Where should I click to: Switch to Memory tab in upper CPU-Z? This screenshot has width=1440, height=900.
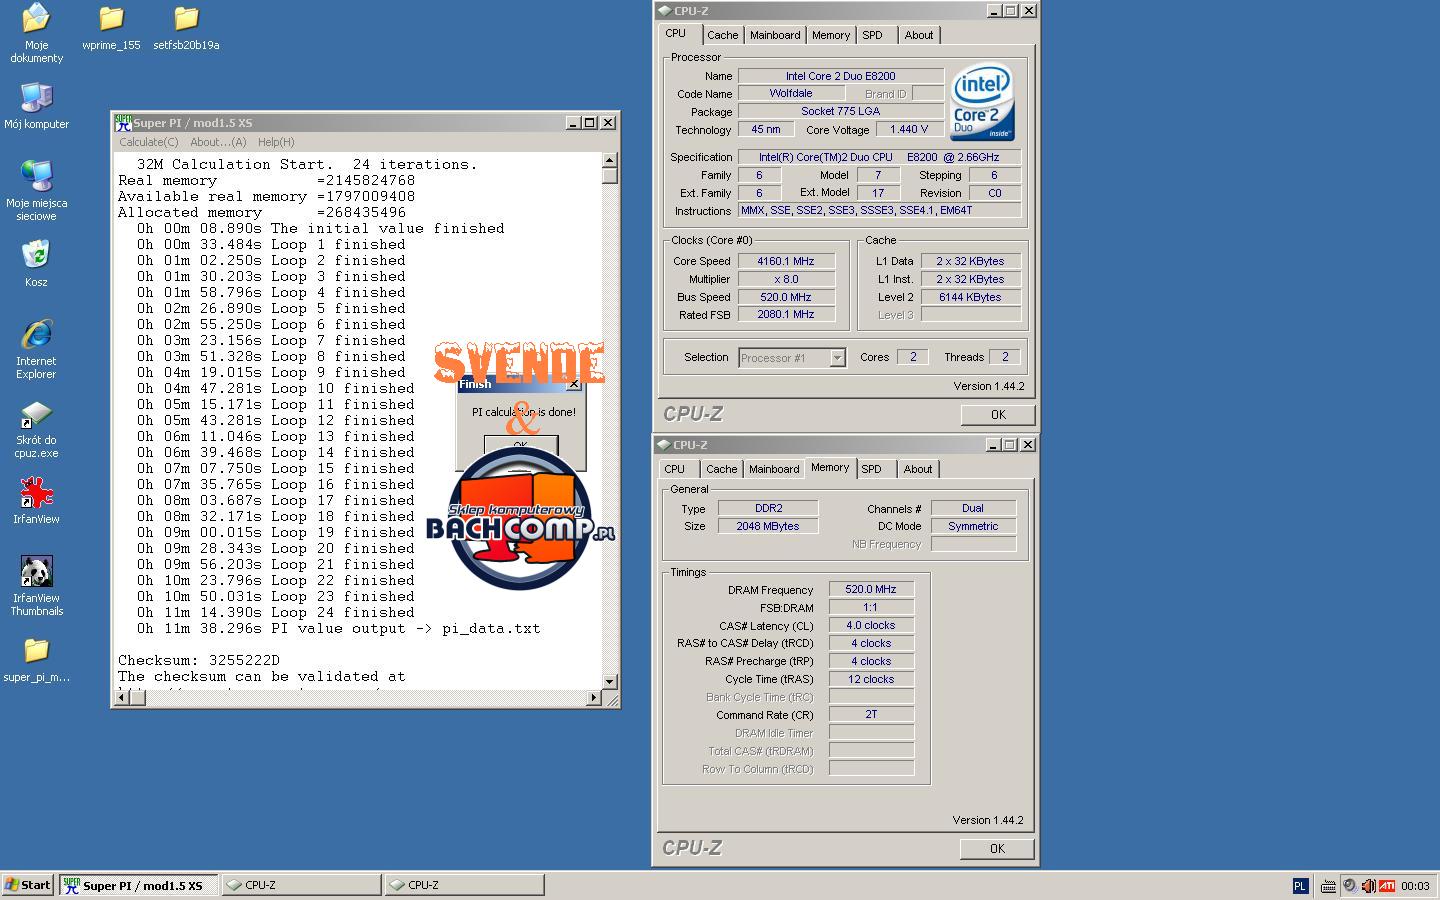[831, 35]
